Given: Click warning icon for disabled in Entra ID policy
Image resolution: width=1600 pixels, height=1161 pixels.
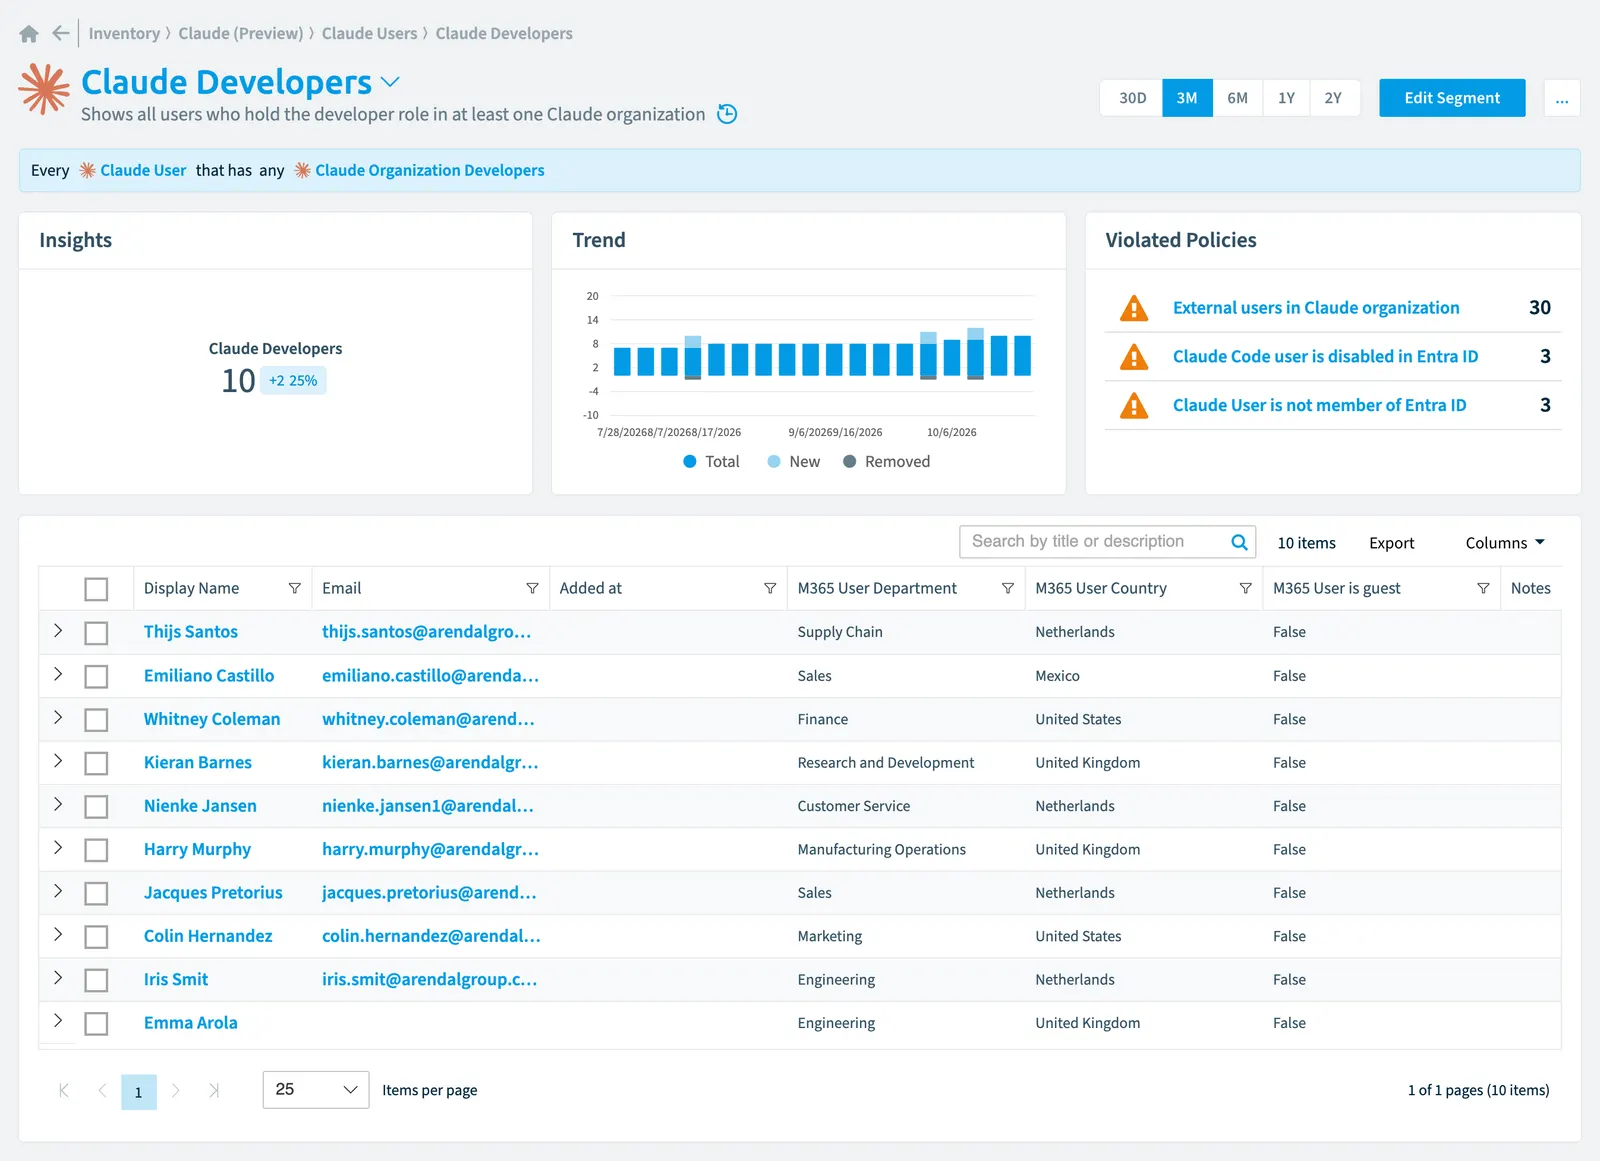Looking at the screenshot, I should pos(1134,356).
